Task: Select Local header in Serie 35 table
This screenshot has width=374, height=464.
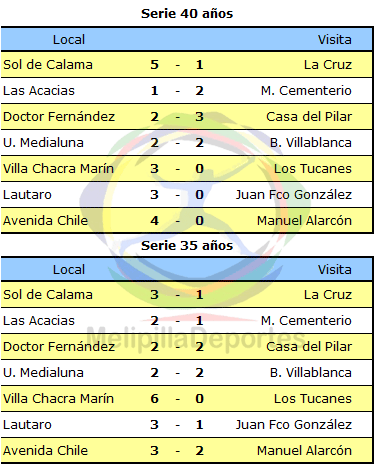Action: [69, 270]
